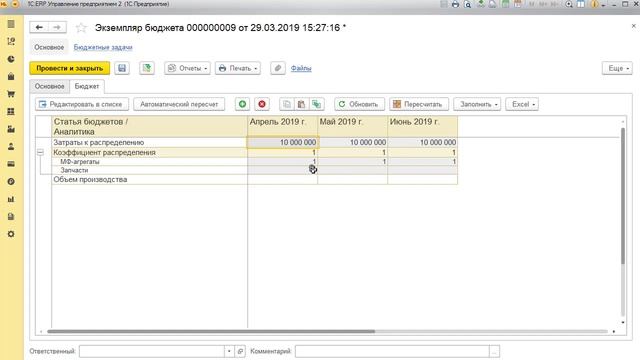This screenshot has height=360, width=640.
Task: Open the Ответственный field dropdown arrow
Action: (229, 351)
